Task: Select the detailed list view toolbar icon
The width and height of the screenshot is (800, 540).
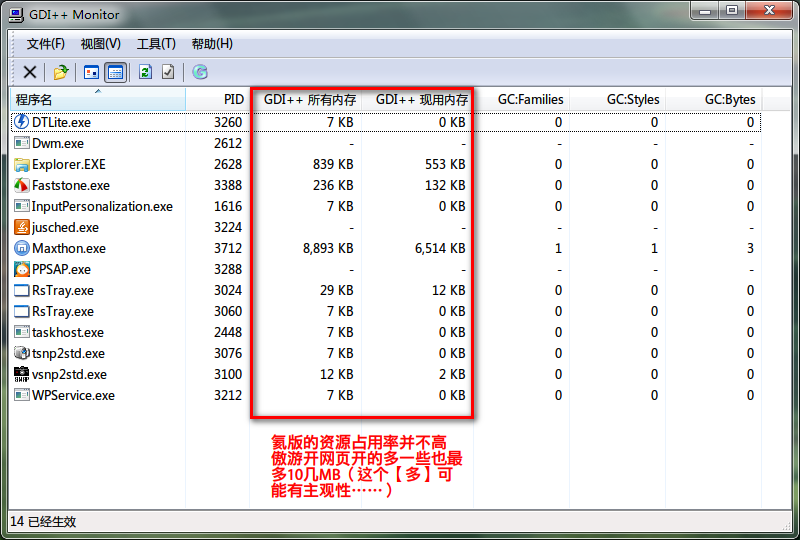Action: pyautogui.click(x=115, y=72)
